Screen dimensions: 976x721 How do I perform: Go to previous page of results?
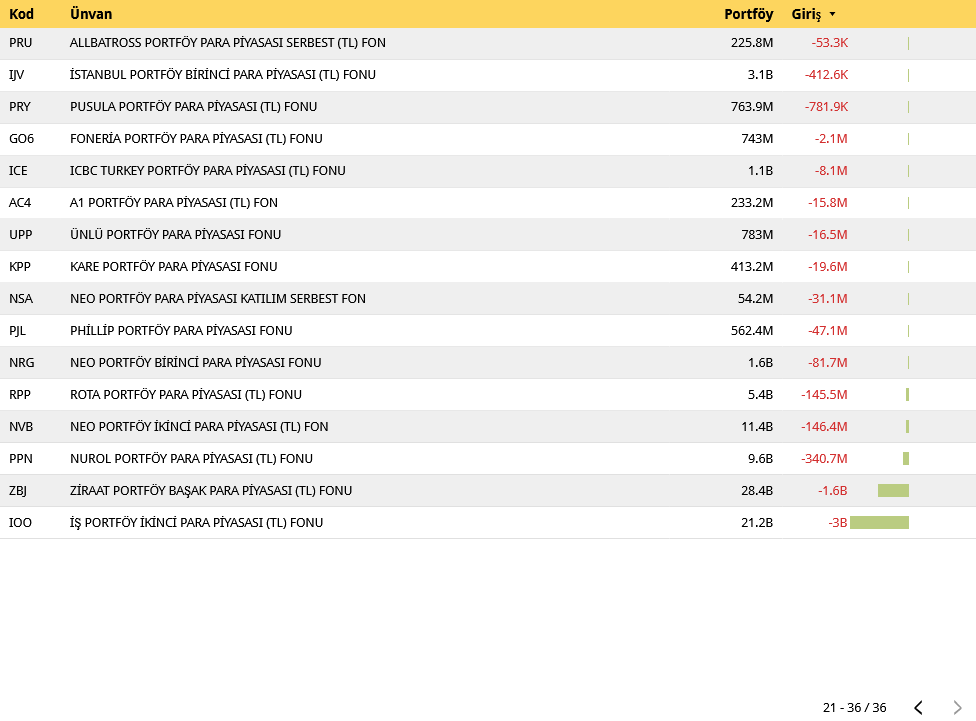pos(918,707)
